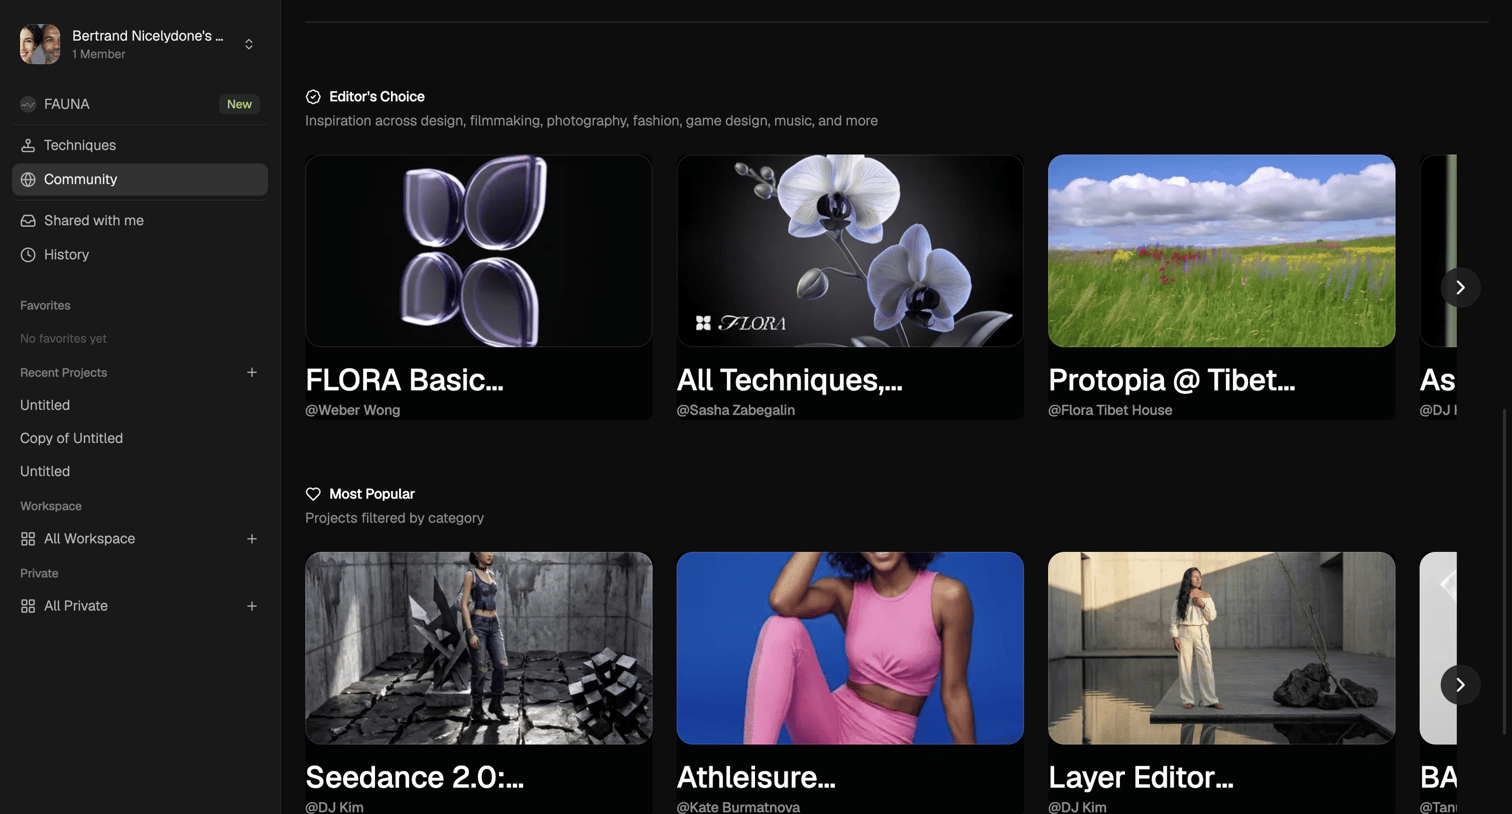The image size is (1512, 814).
Task: Open the FAUNA sidebar item
Action: pos(140,104)
